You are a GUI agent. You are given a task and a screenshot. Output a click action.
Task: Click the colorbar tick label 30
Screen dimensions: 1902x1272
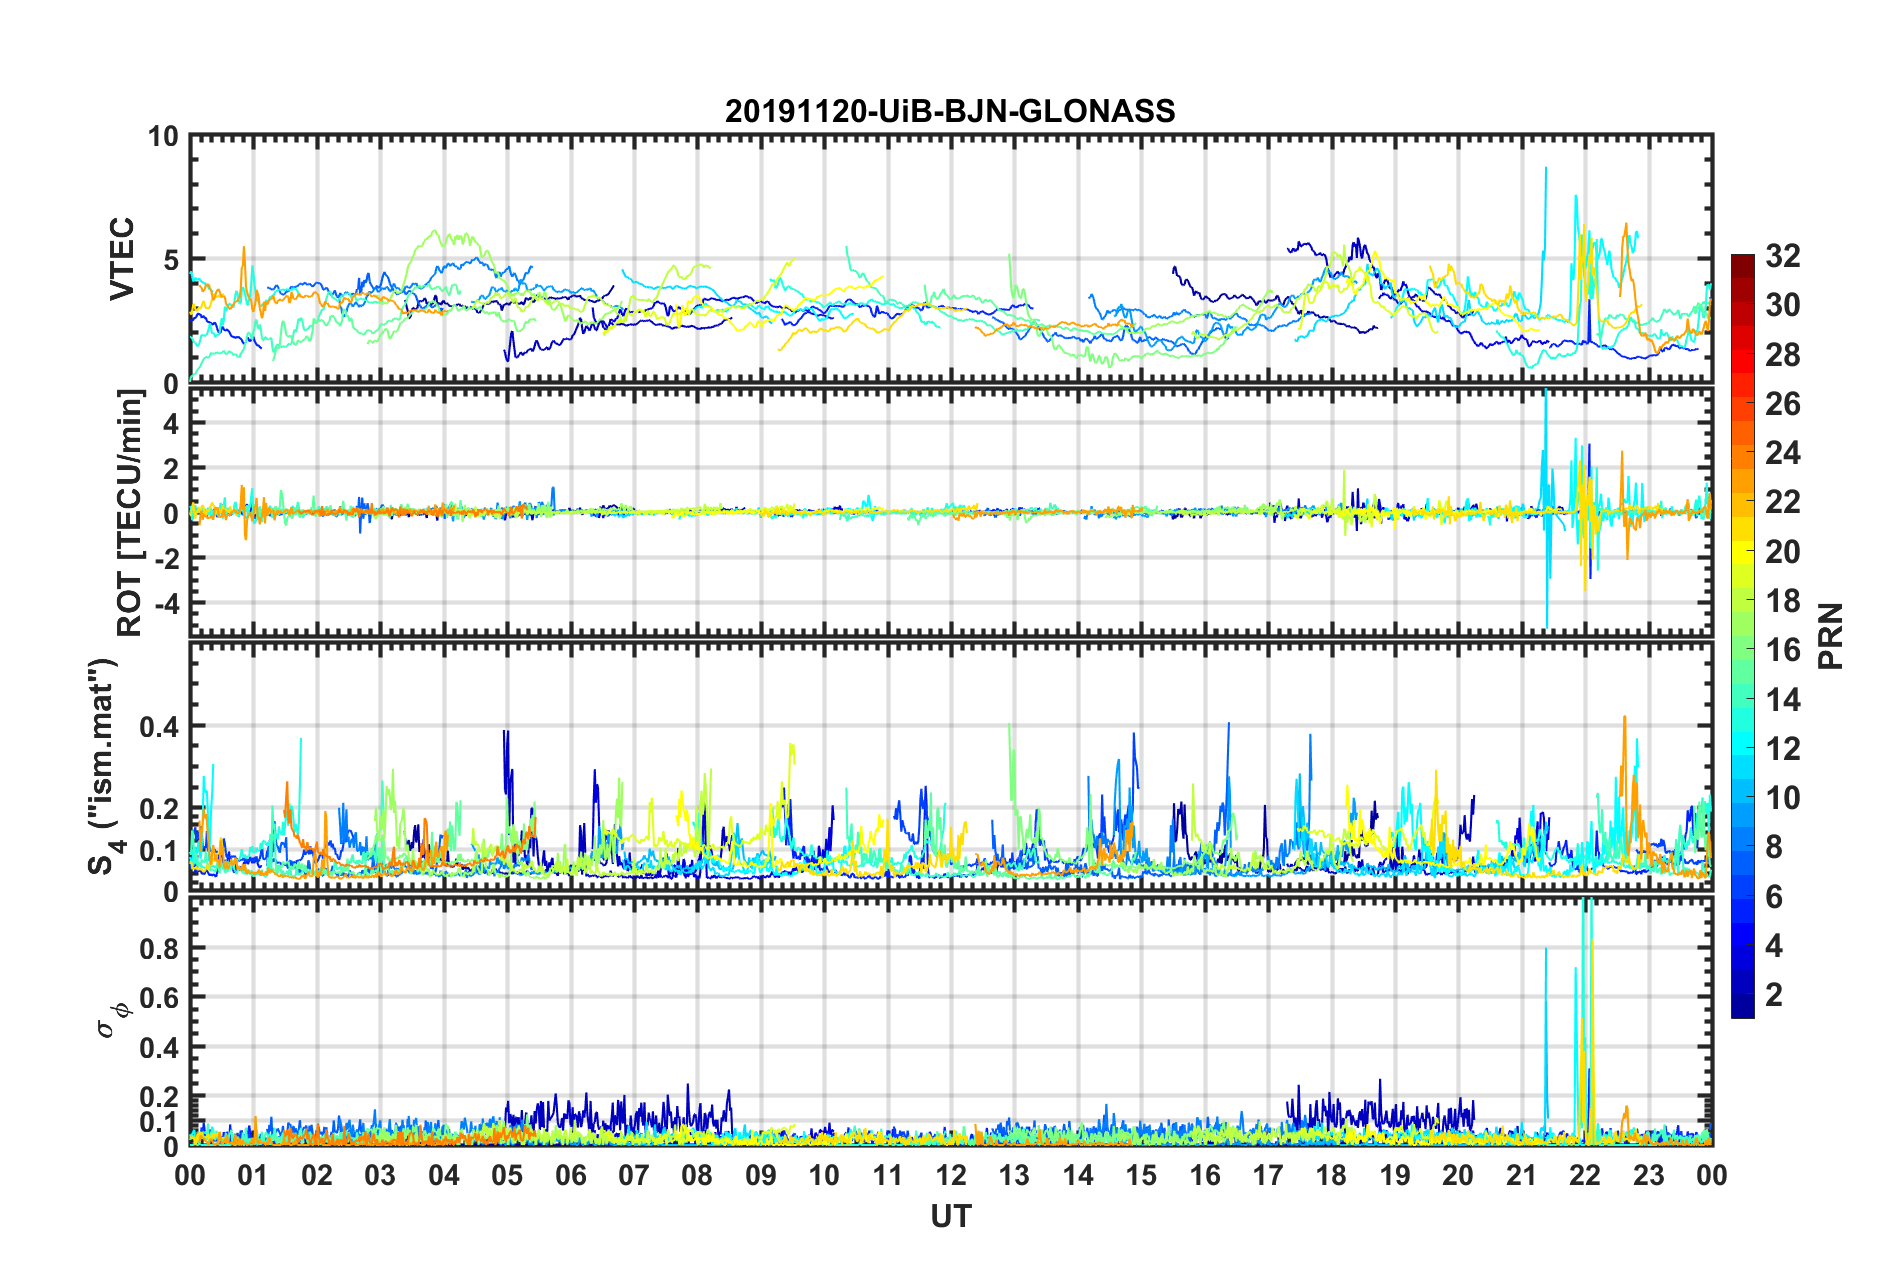(x=1782, y=305)
